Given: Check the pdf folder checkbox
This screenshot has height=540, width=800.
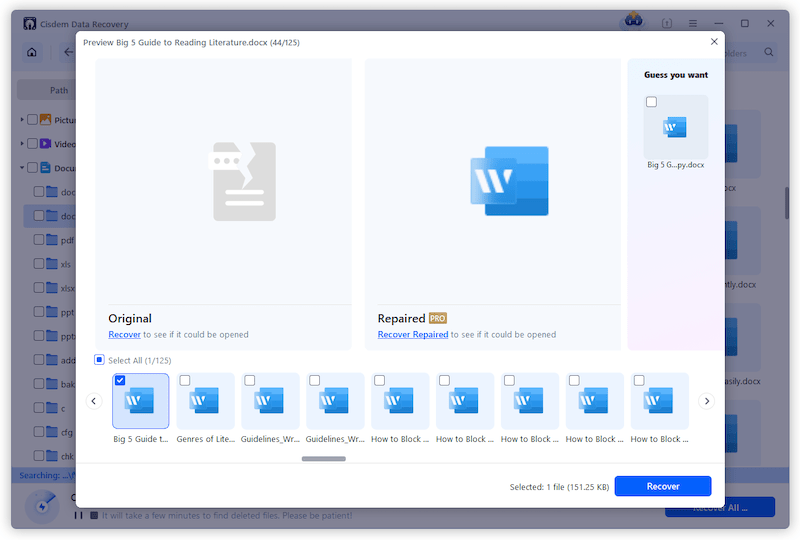Looking at the screenshot, I should point(39,239).
